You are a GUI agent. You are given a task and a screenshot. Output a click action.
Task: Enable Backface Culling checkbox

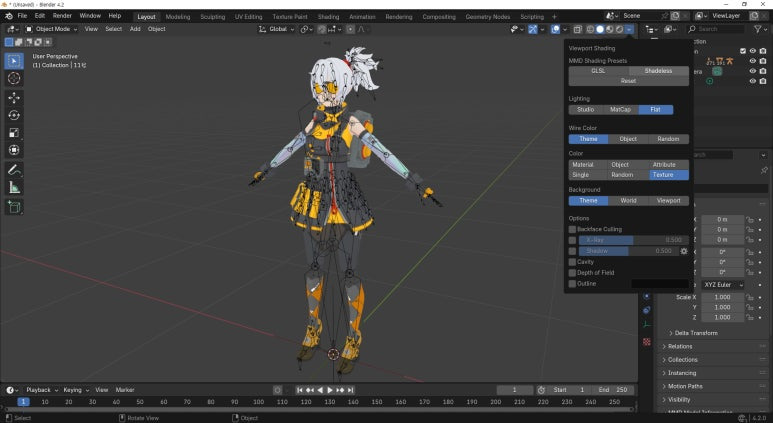click(572, 229)
